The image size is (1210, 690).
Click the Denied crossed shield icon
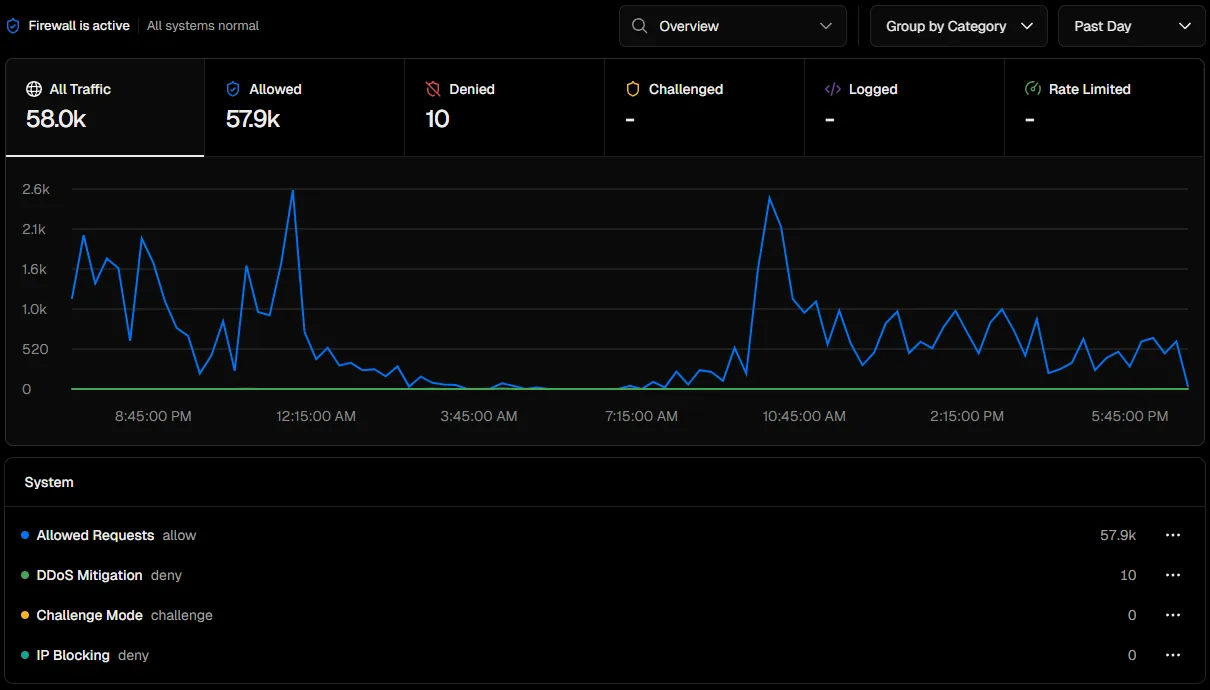tap(433, 89)
